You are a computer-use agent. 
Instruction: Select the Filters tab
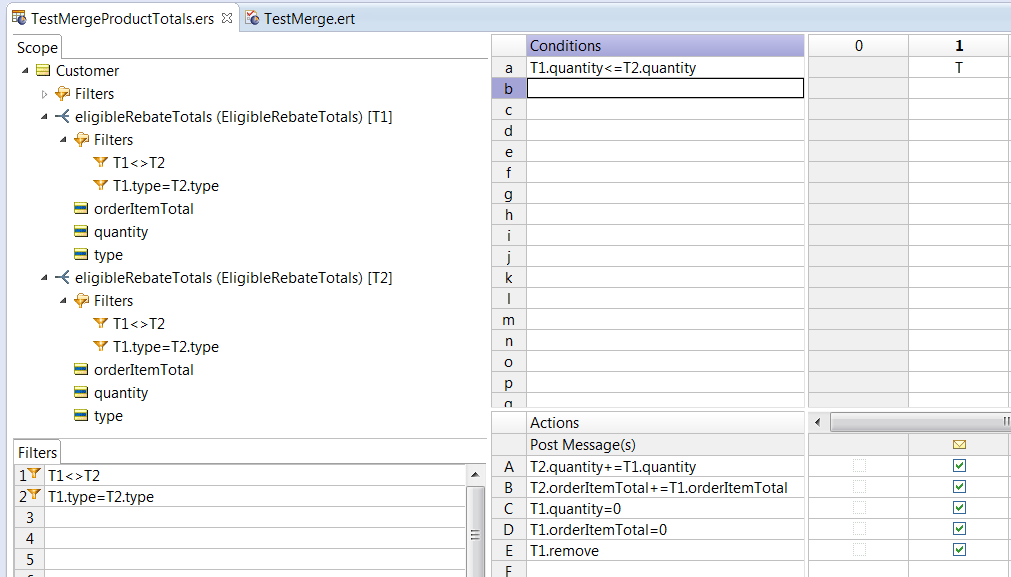pos(37,452)
